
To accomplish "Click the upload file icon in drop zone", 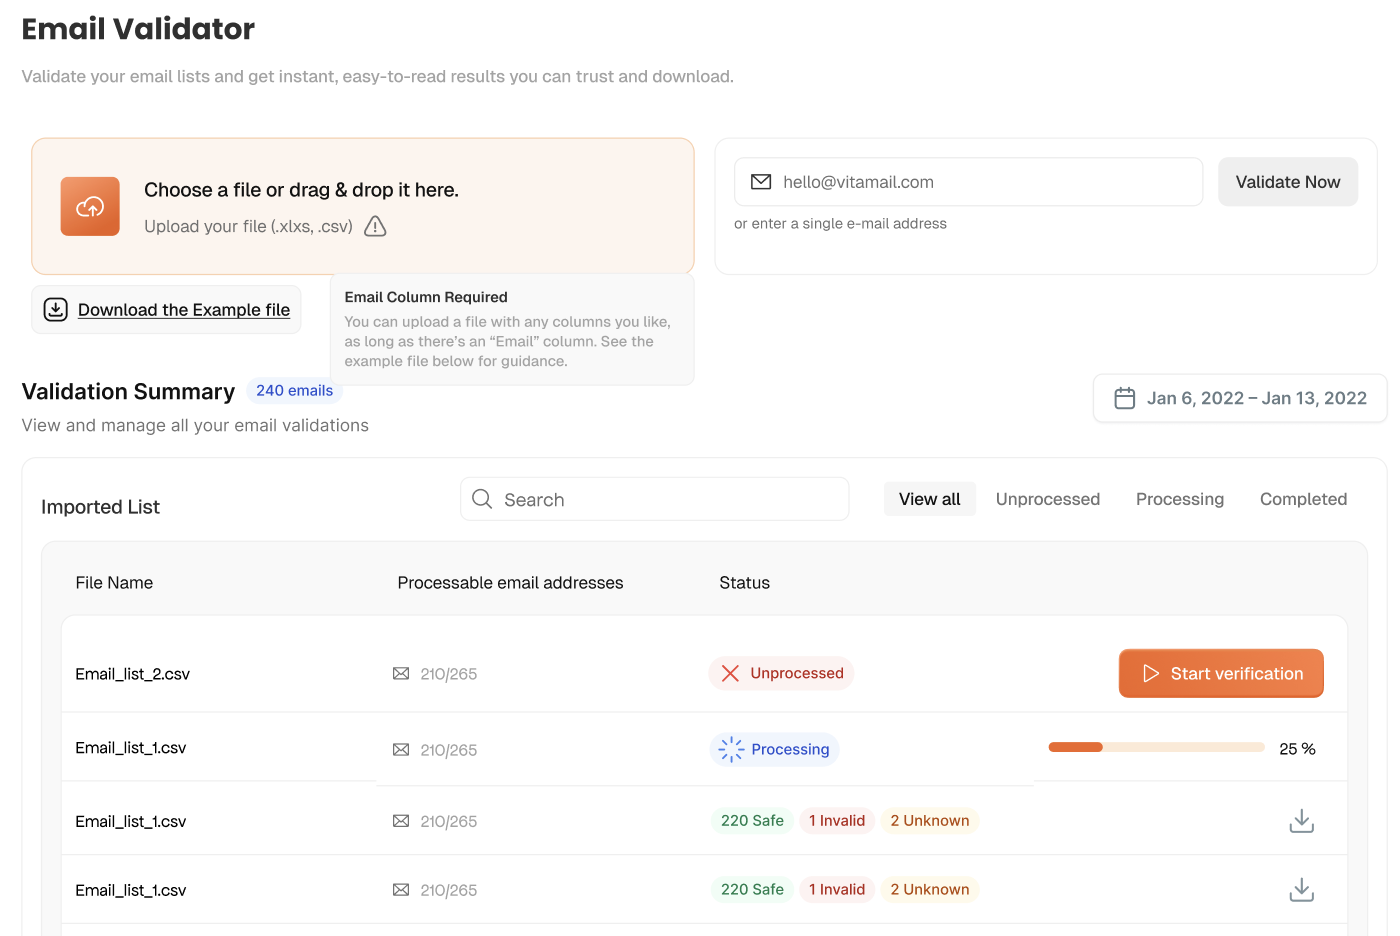I will 90,206.
